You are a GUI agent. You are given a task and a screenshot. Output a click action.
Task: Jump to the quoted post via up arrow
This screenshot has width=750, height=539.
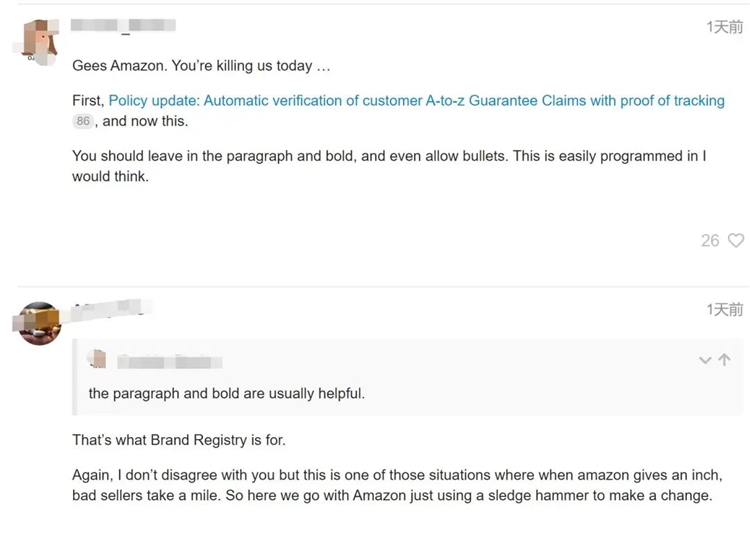coord(725,360)
